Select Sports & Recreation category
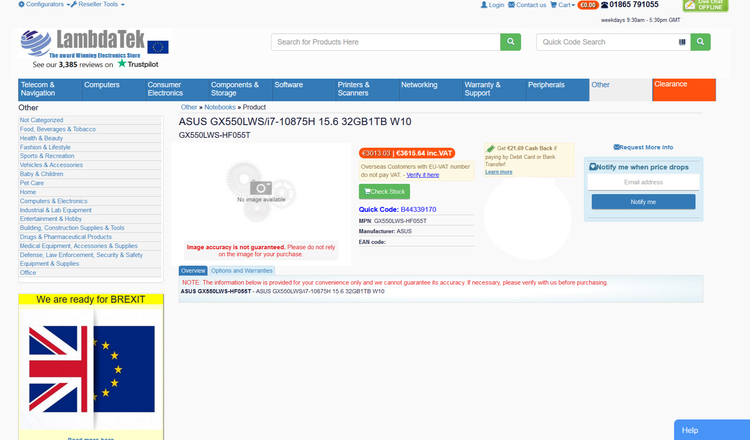The height and width of the screenshot is (440, 750). (x=47, y=156)
